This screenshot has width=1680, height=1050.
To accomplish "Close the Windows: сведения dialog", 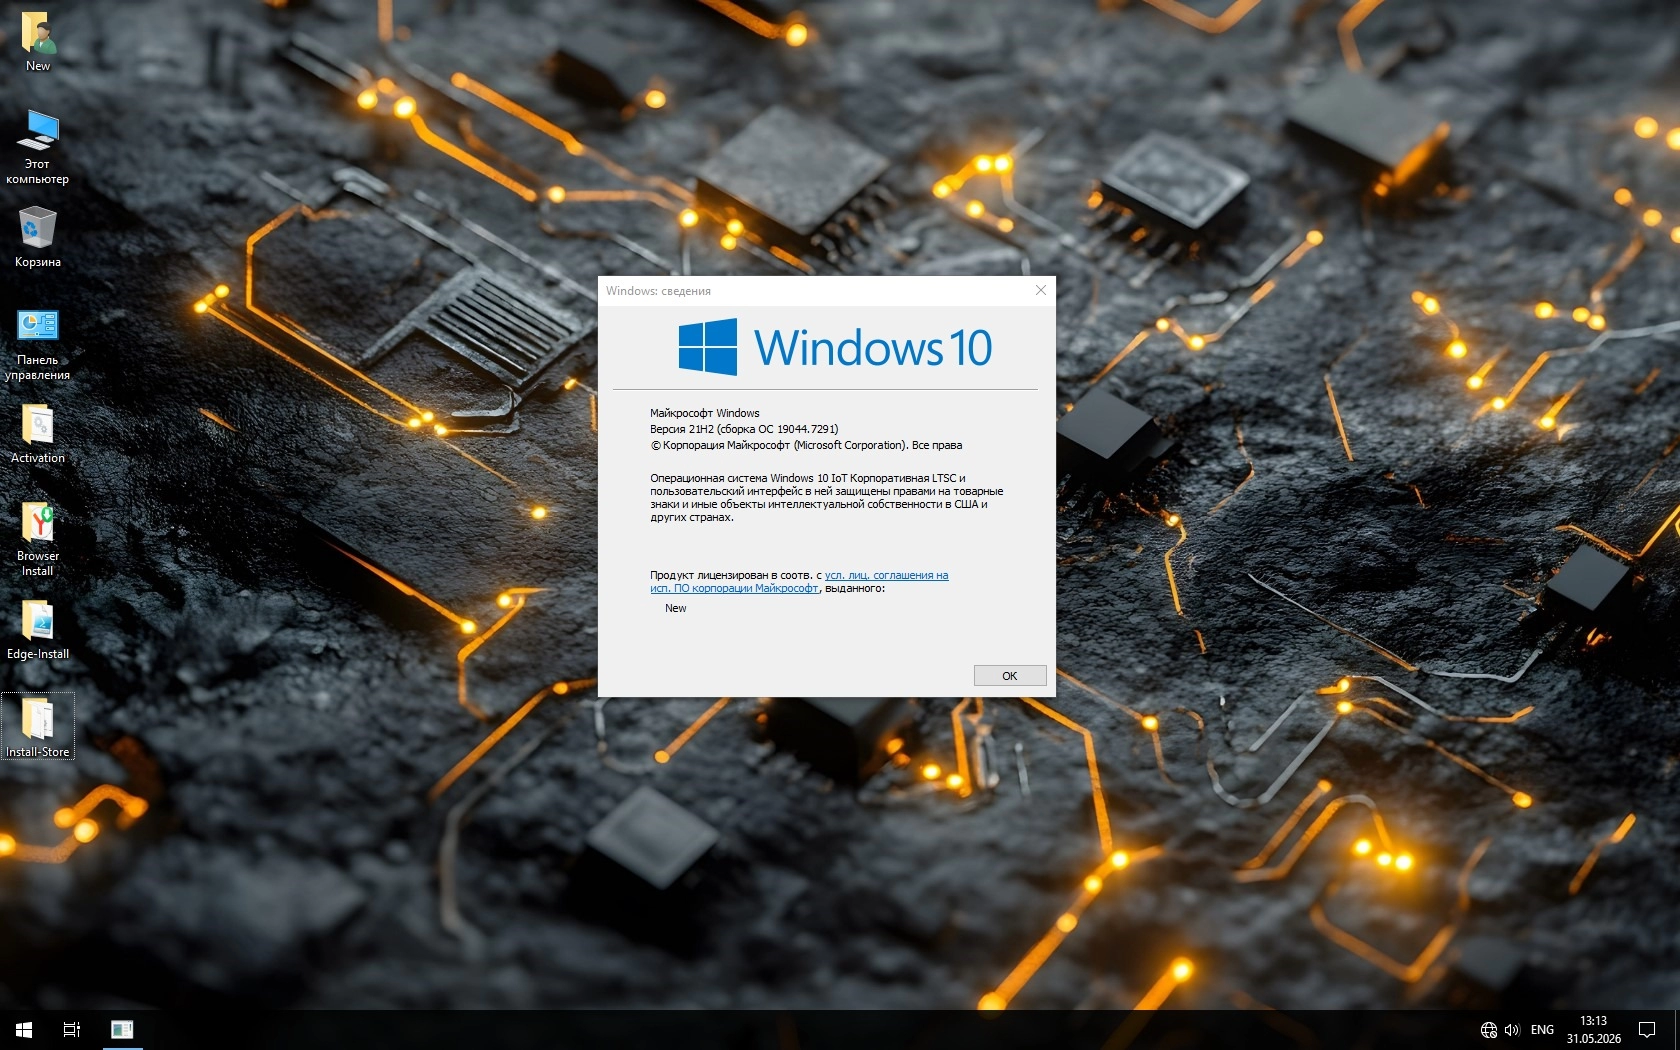I will point(1040,290).
